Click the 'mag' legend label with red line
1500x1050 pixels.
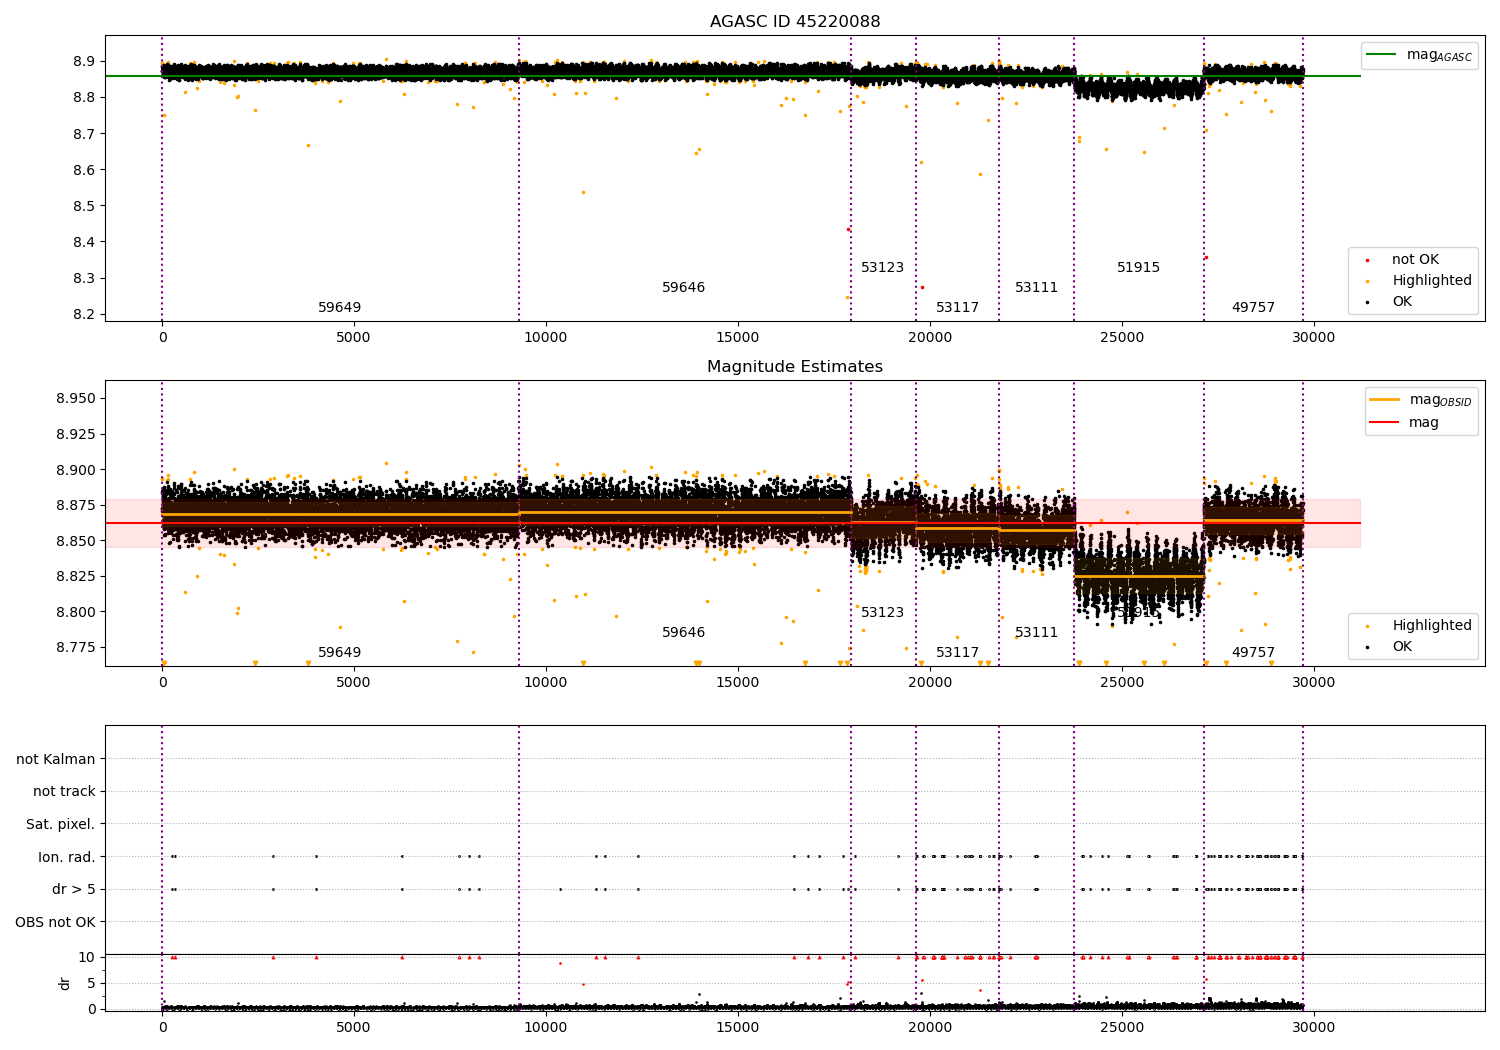1424,423
